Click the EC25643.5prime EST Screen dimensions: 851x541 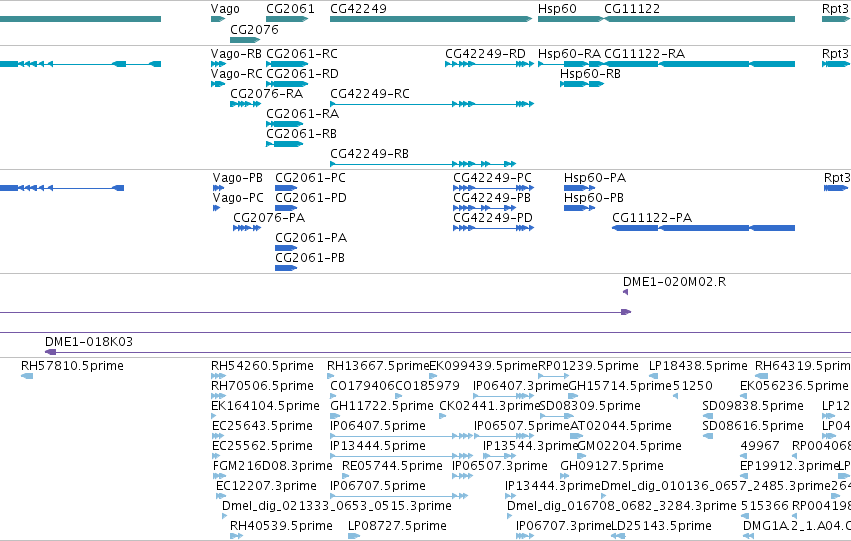point(219,436)
